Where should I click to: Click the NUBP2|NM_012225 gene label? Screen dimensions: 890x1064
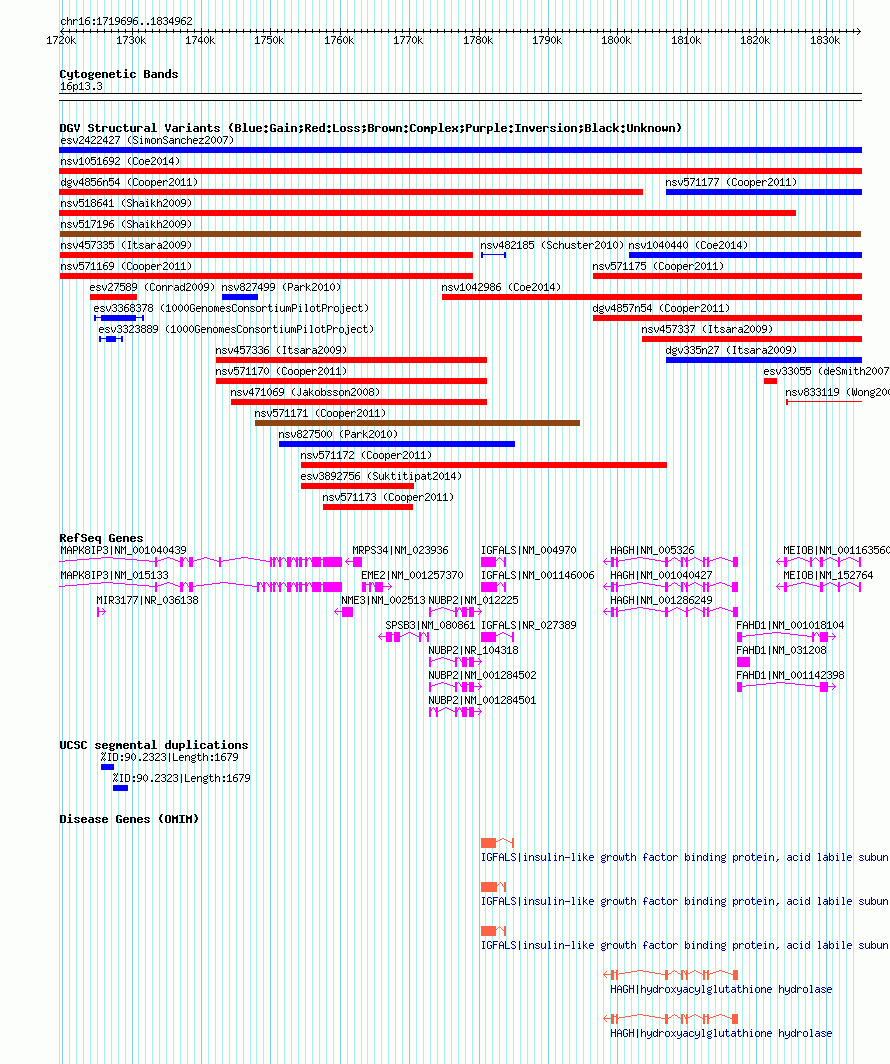473,601
